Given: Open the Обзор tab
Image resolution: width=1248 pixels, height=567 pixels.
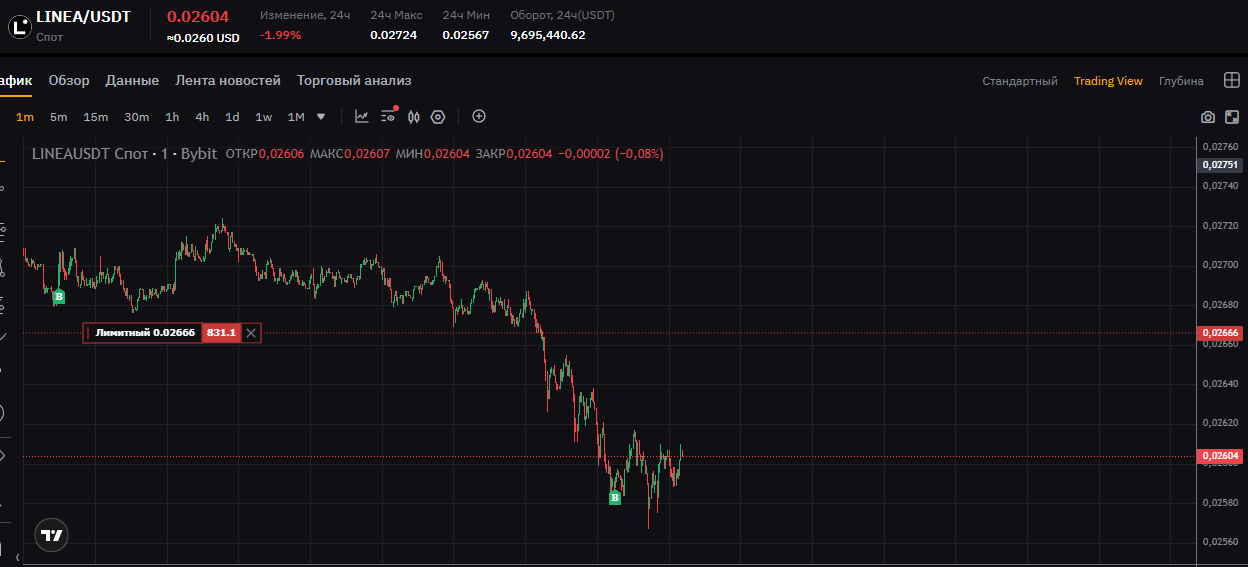Looking at the screenshot, I should point(69,80).
